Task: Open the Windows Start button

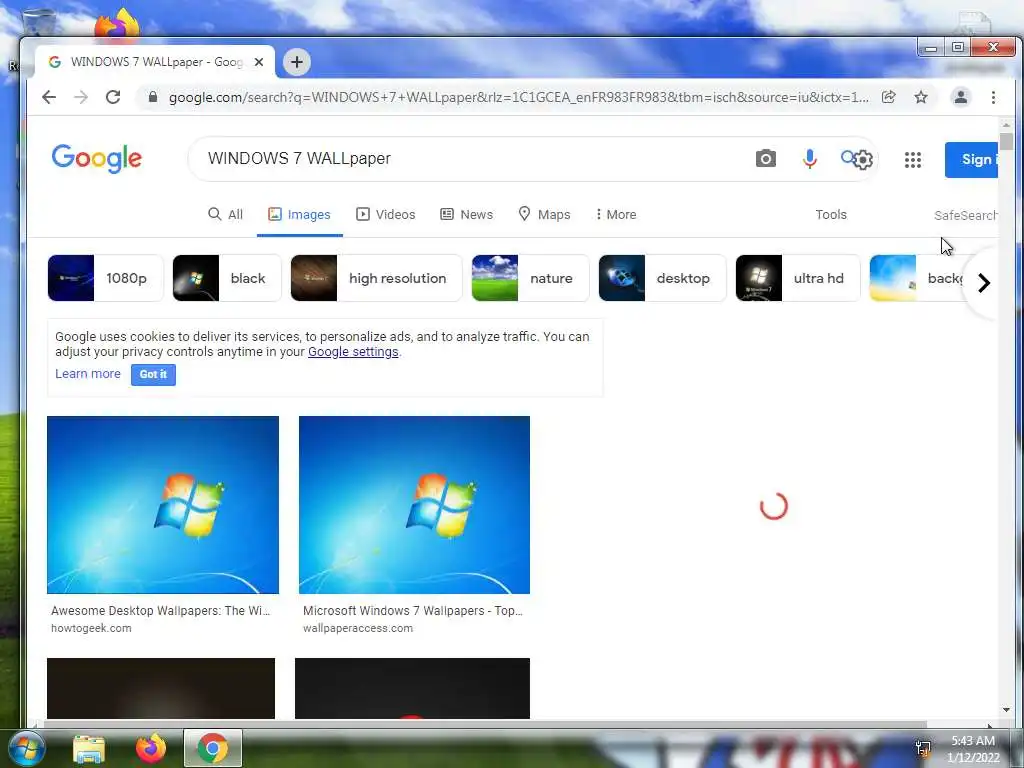Action: click(x=27, y=748)
